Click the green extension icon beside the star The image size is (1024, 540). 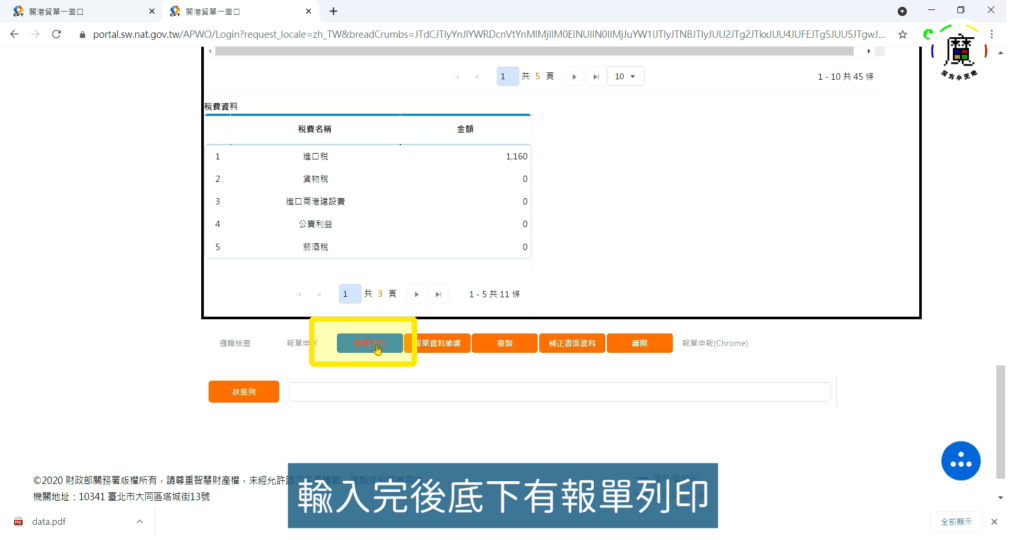927,34
